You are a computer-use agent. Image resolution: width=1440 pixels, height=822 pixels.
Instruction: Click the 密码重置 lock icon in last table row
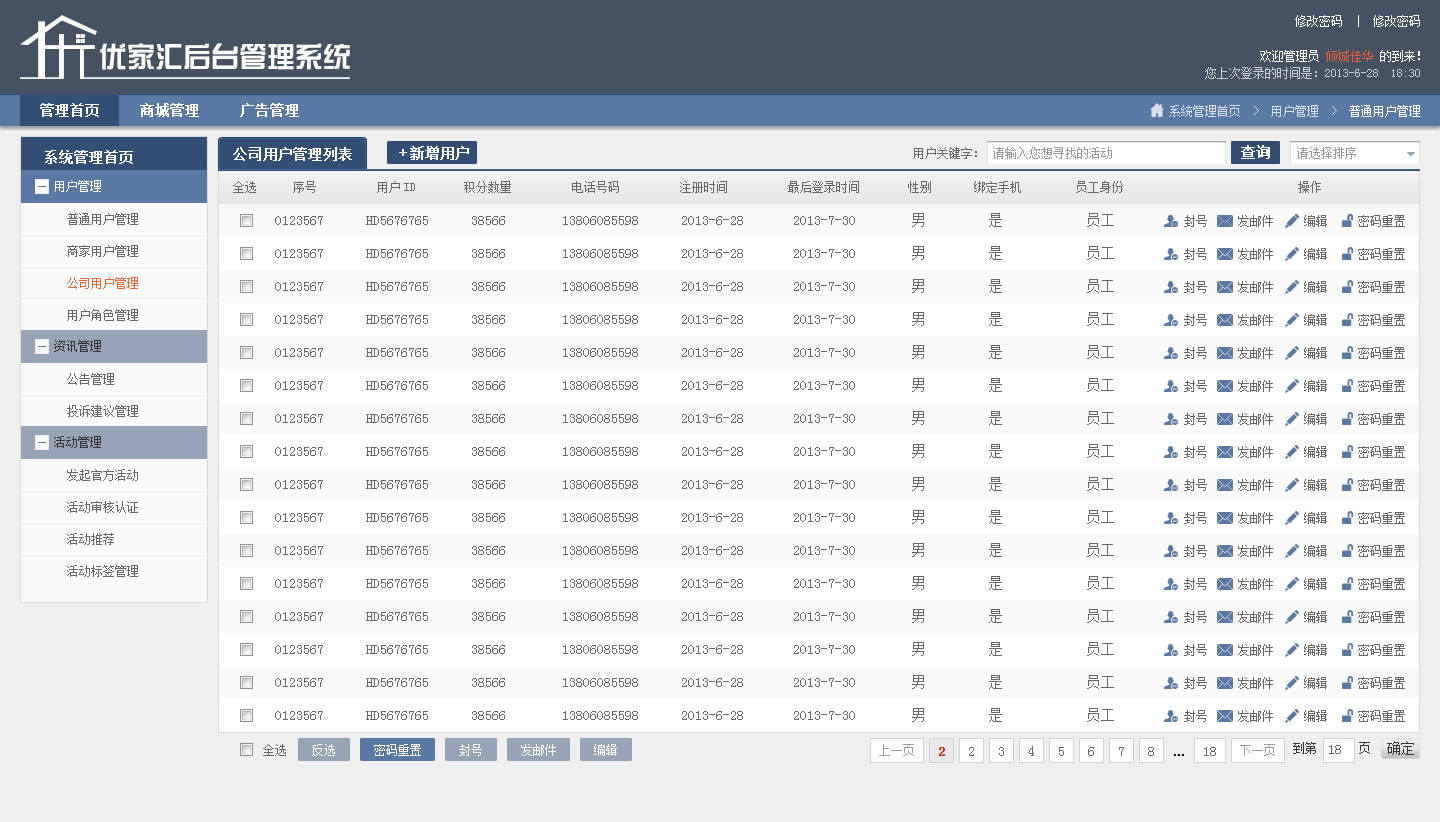pos(1347,716)
